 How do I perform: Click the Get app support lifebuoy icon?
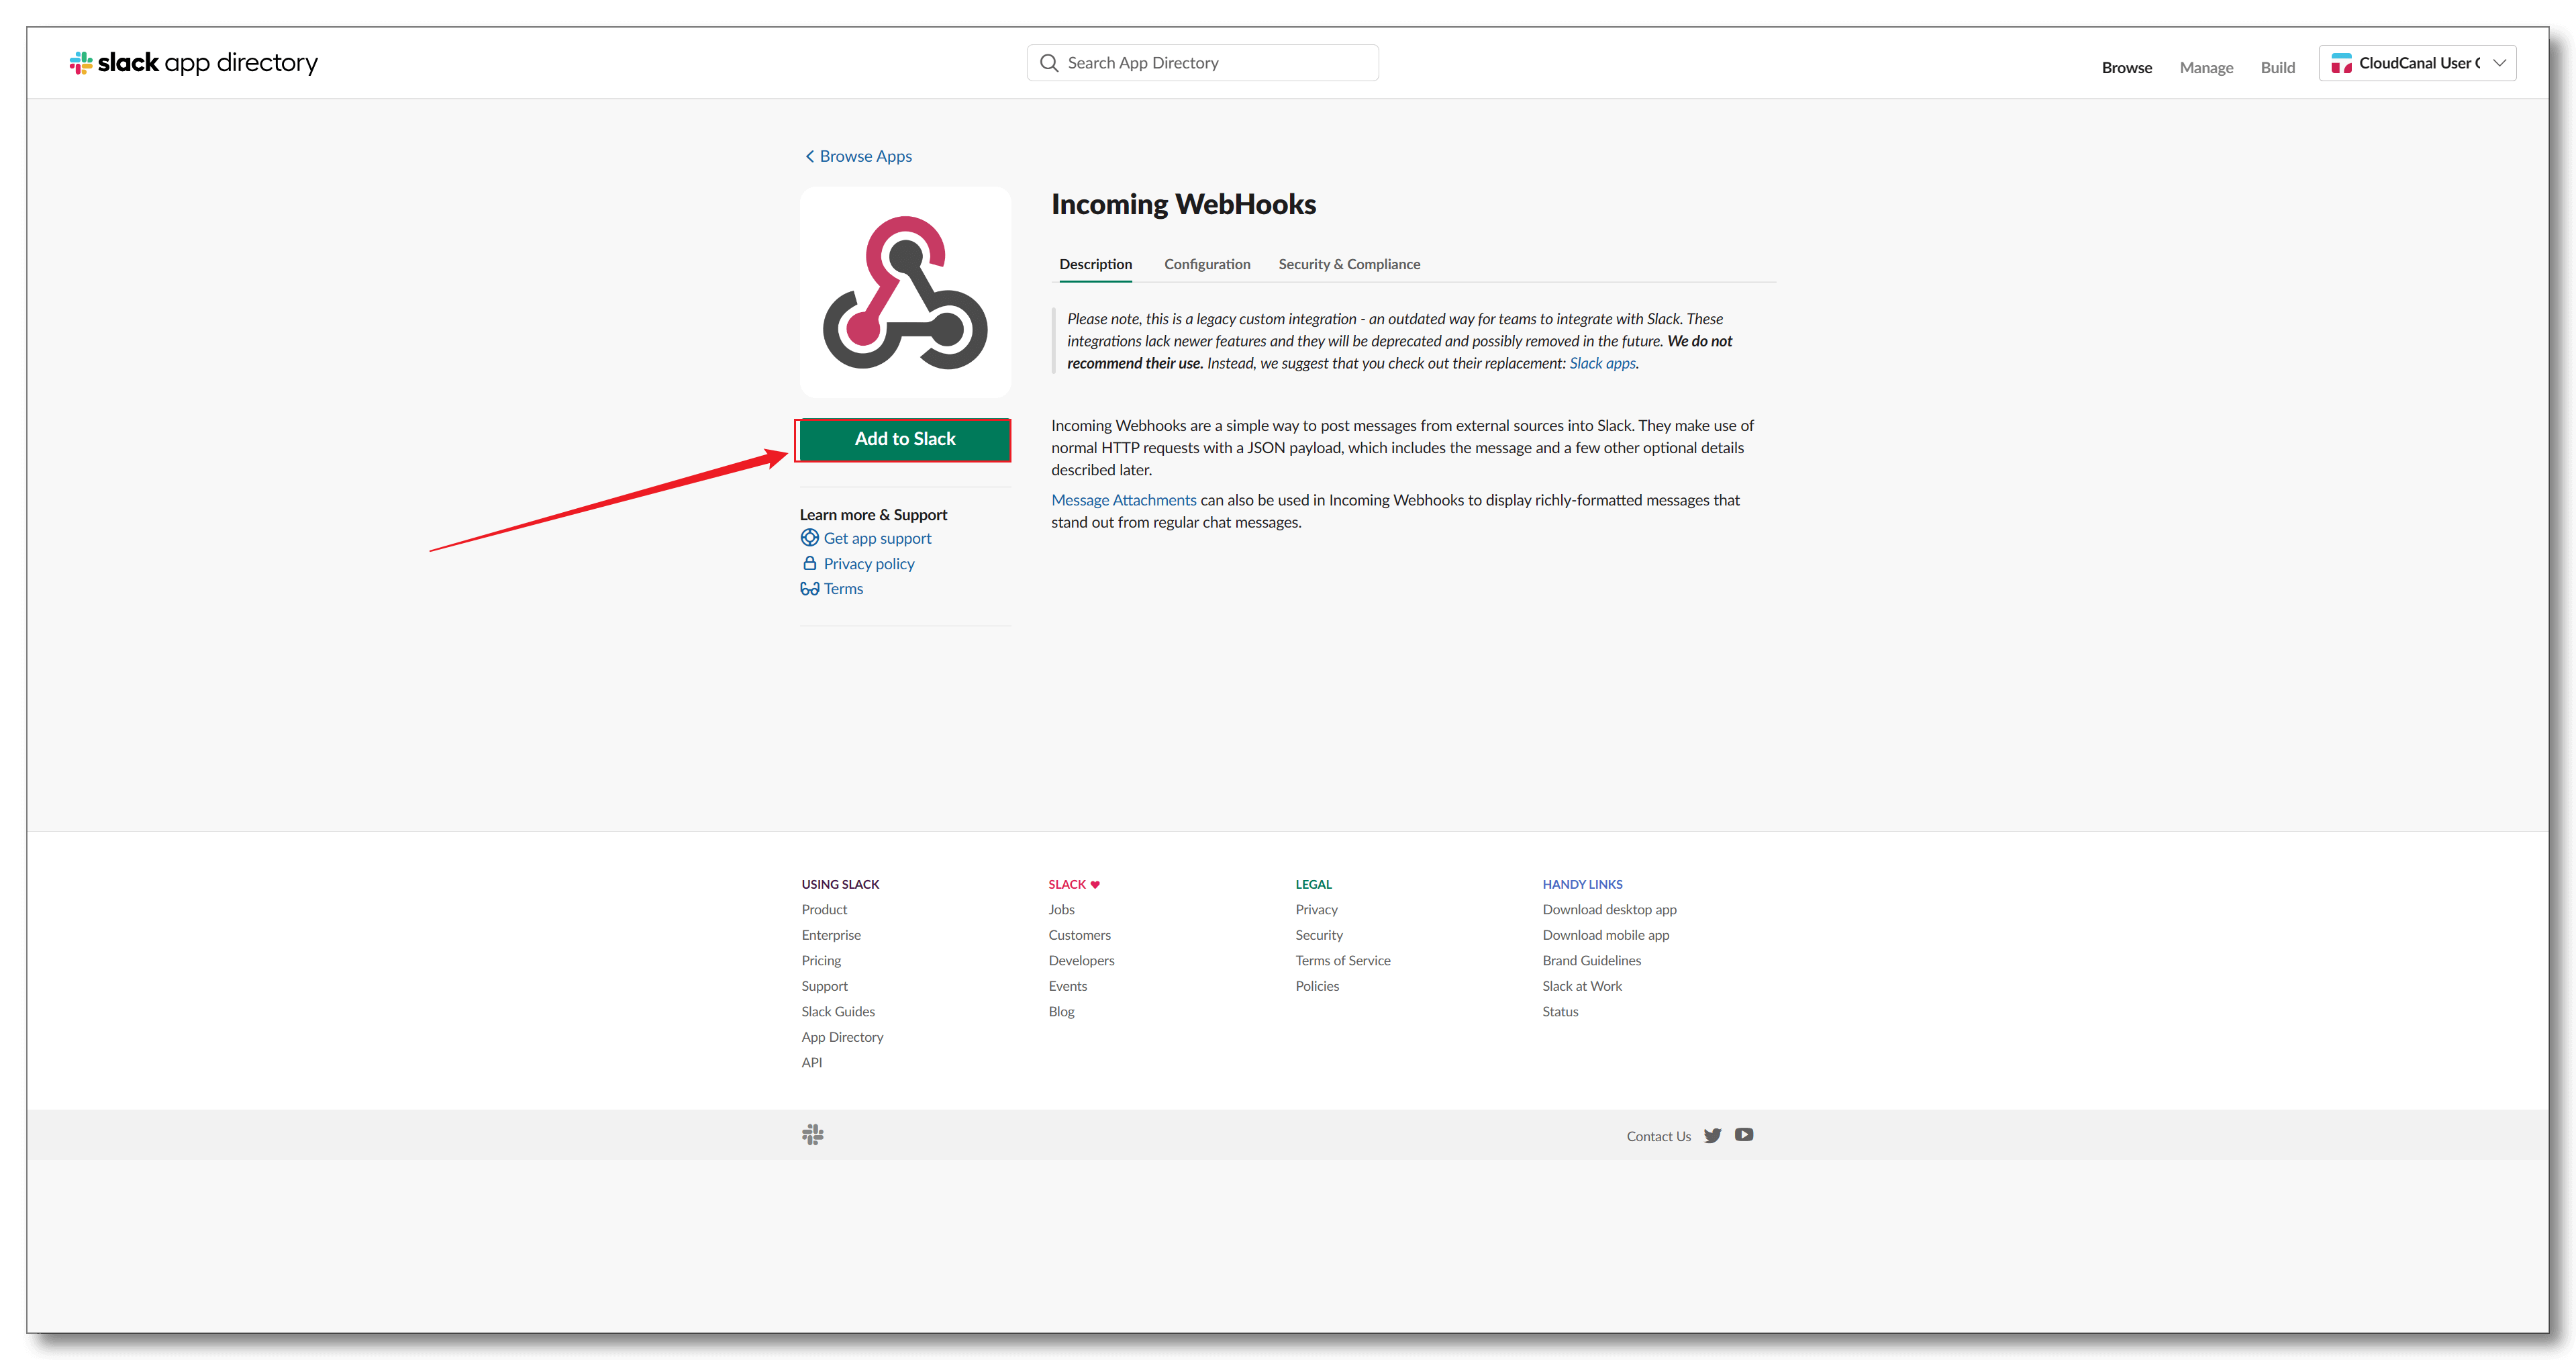(810, 538)
